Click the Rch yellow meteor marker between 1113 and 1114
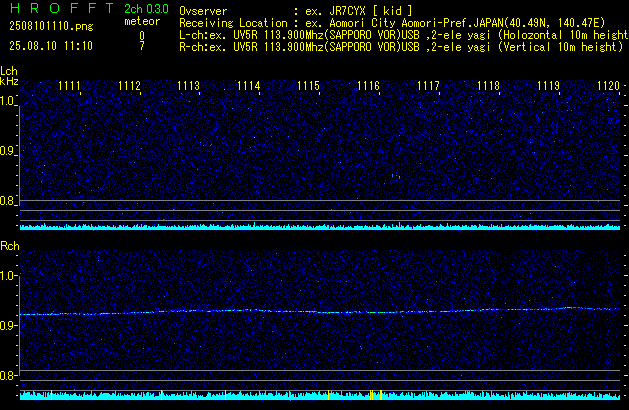 click(x=225, y=395)
